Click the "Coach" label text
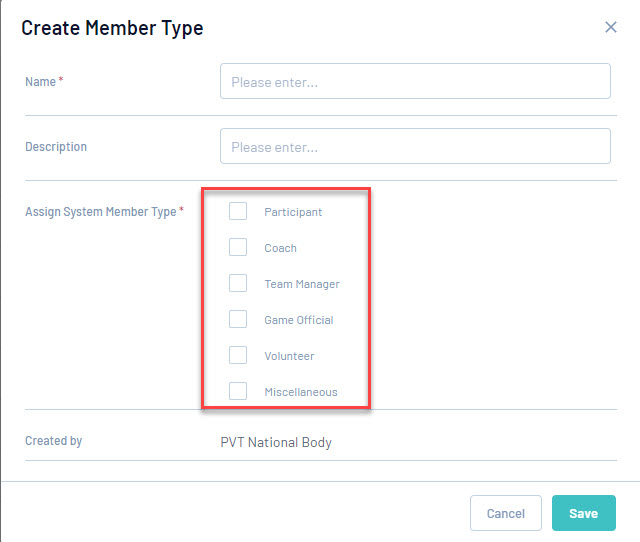Viewport: 640px width, 542px height. point(280,248)
